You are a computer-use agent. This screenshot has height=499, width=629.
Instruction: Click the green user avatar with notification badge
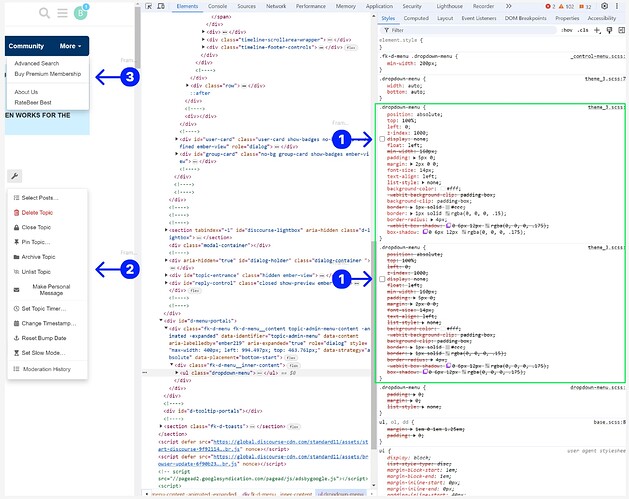click(x=81, y=12)
